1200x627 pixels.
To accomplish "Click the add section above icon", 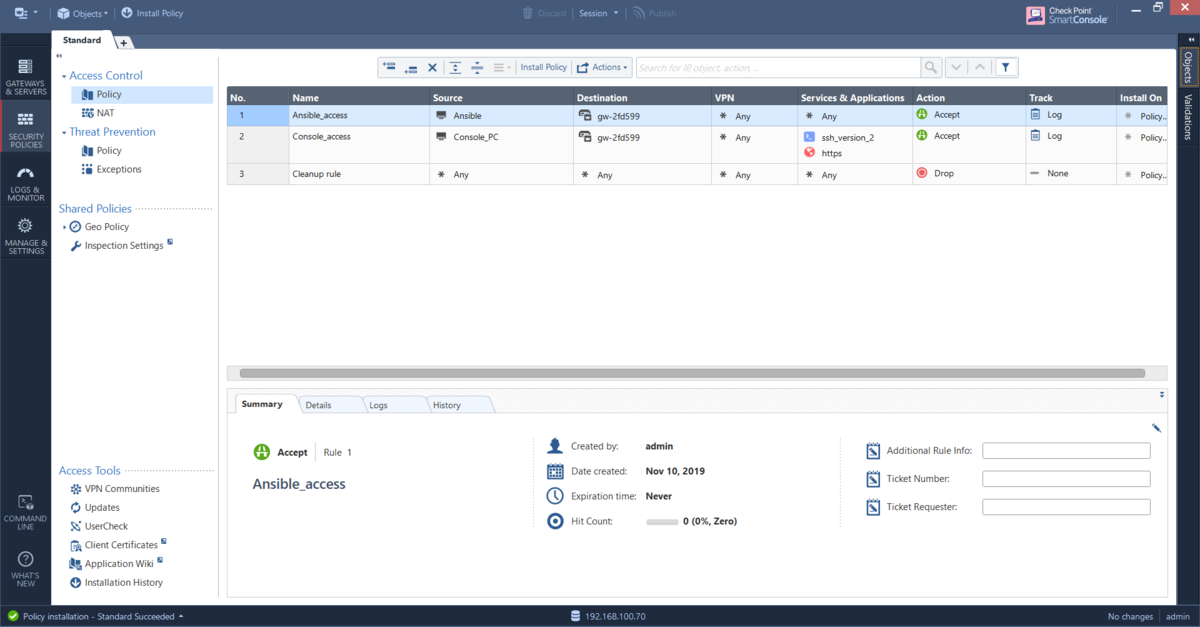I will click(455, 67).
